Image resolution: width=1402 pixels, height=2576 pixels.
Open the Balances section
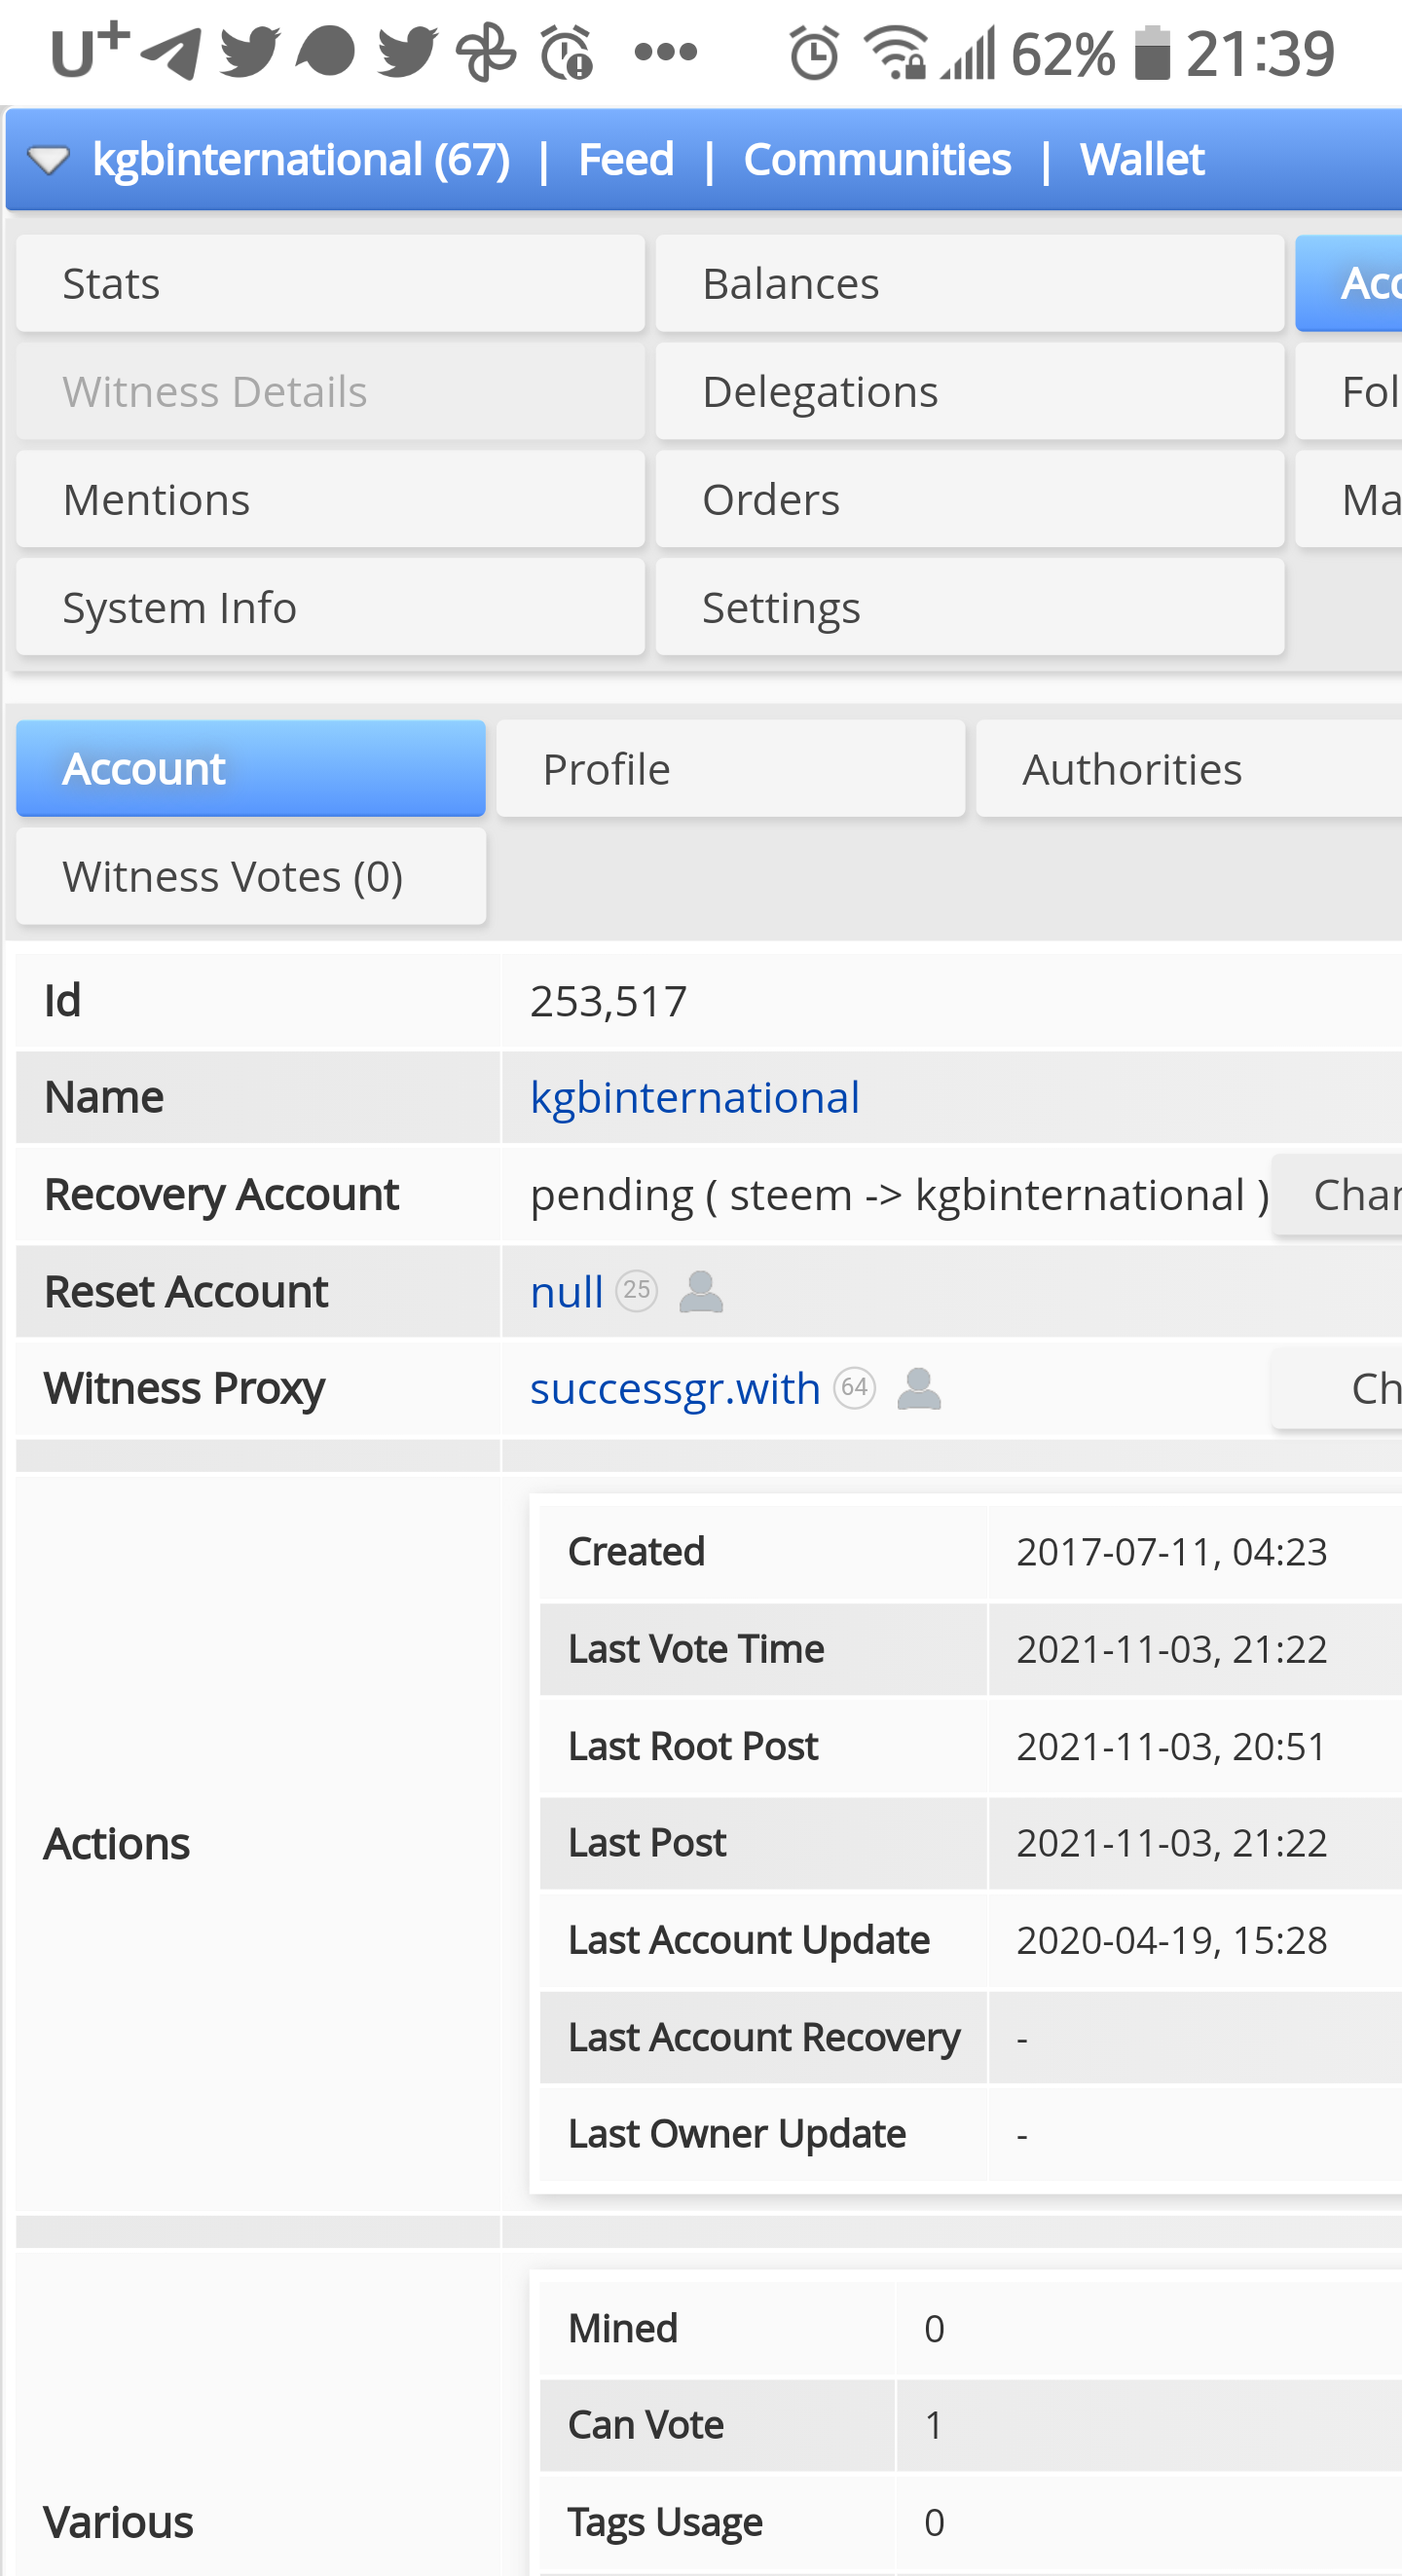[969, 284]
